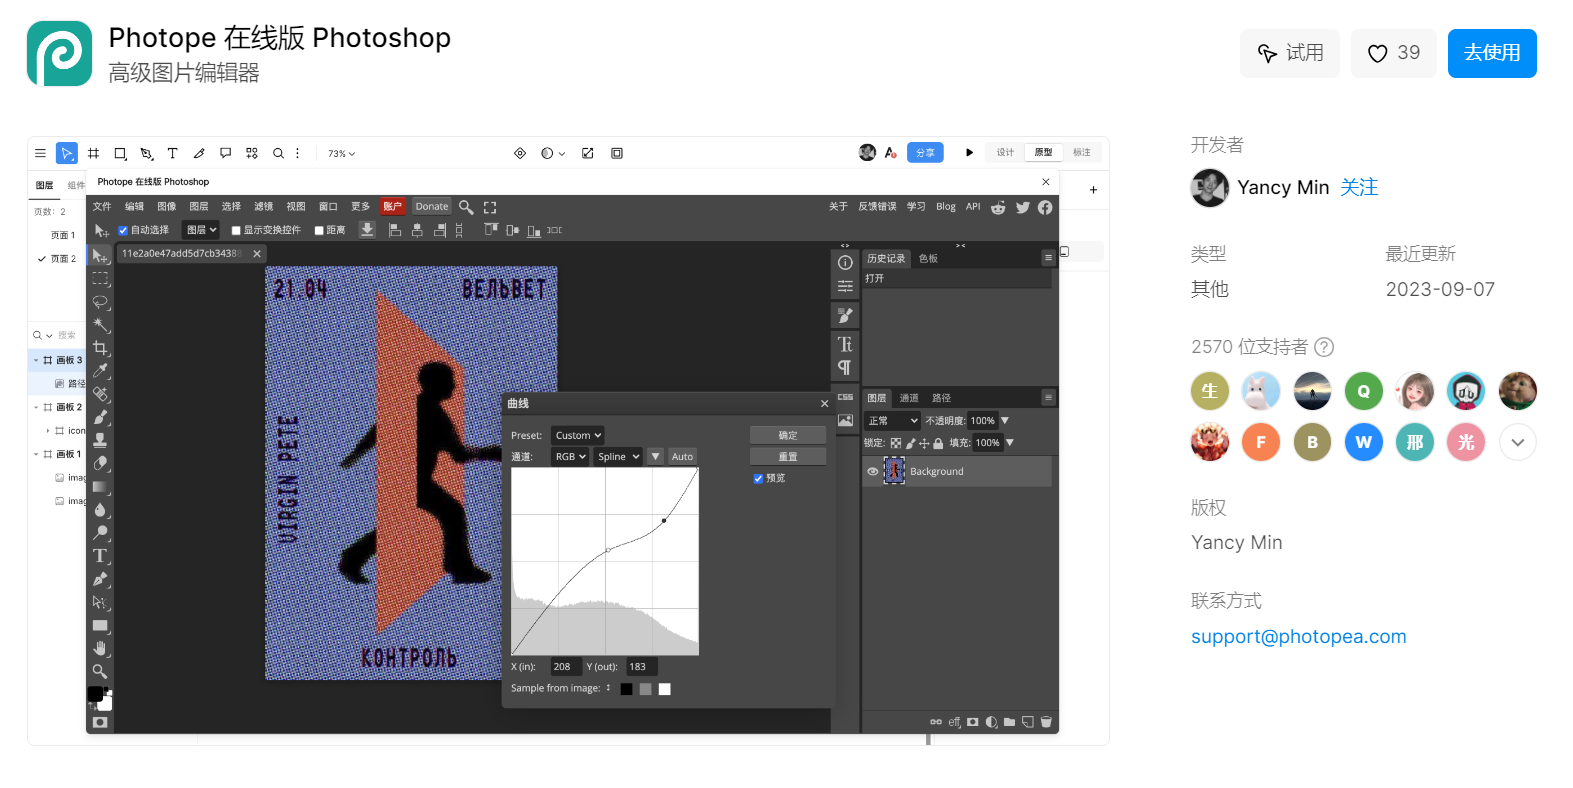Screen dimensions: 1573x788
Task: Select the Clone Stamp tool
Action: [x=100, y=440]
